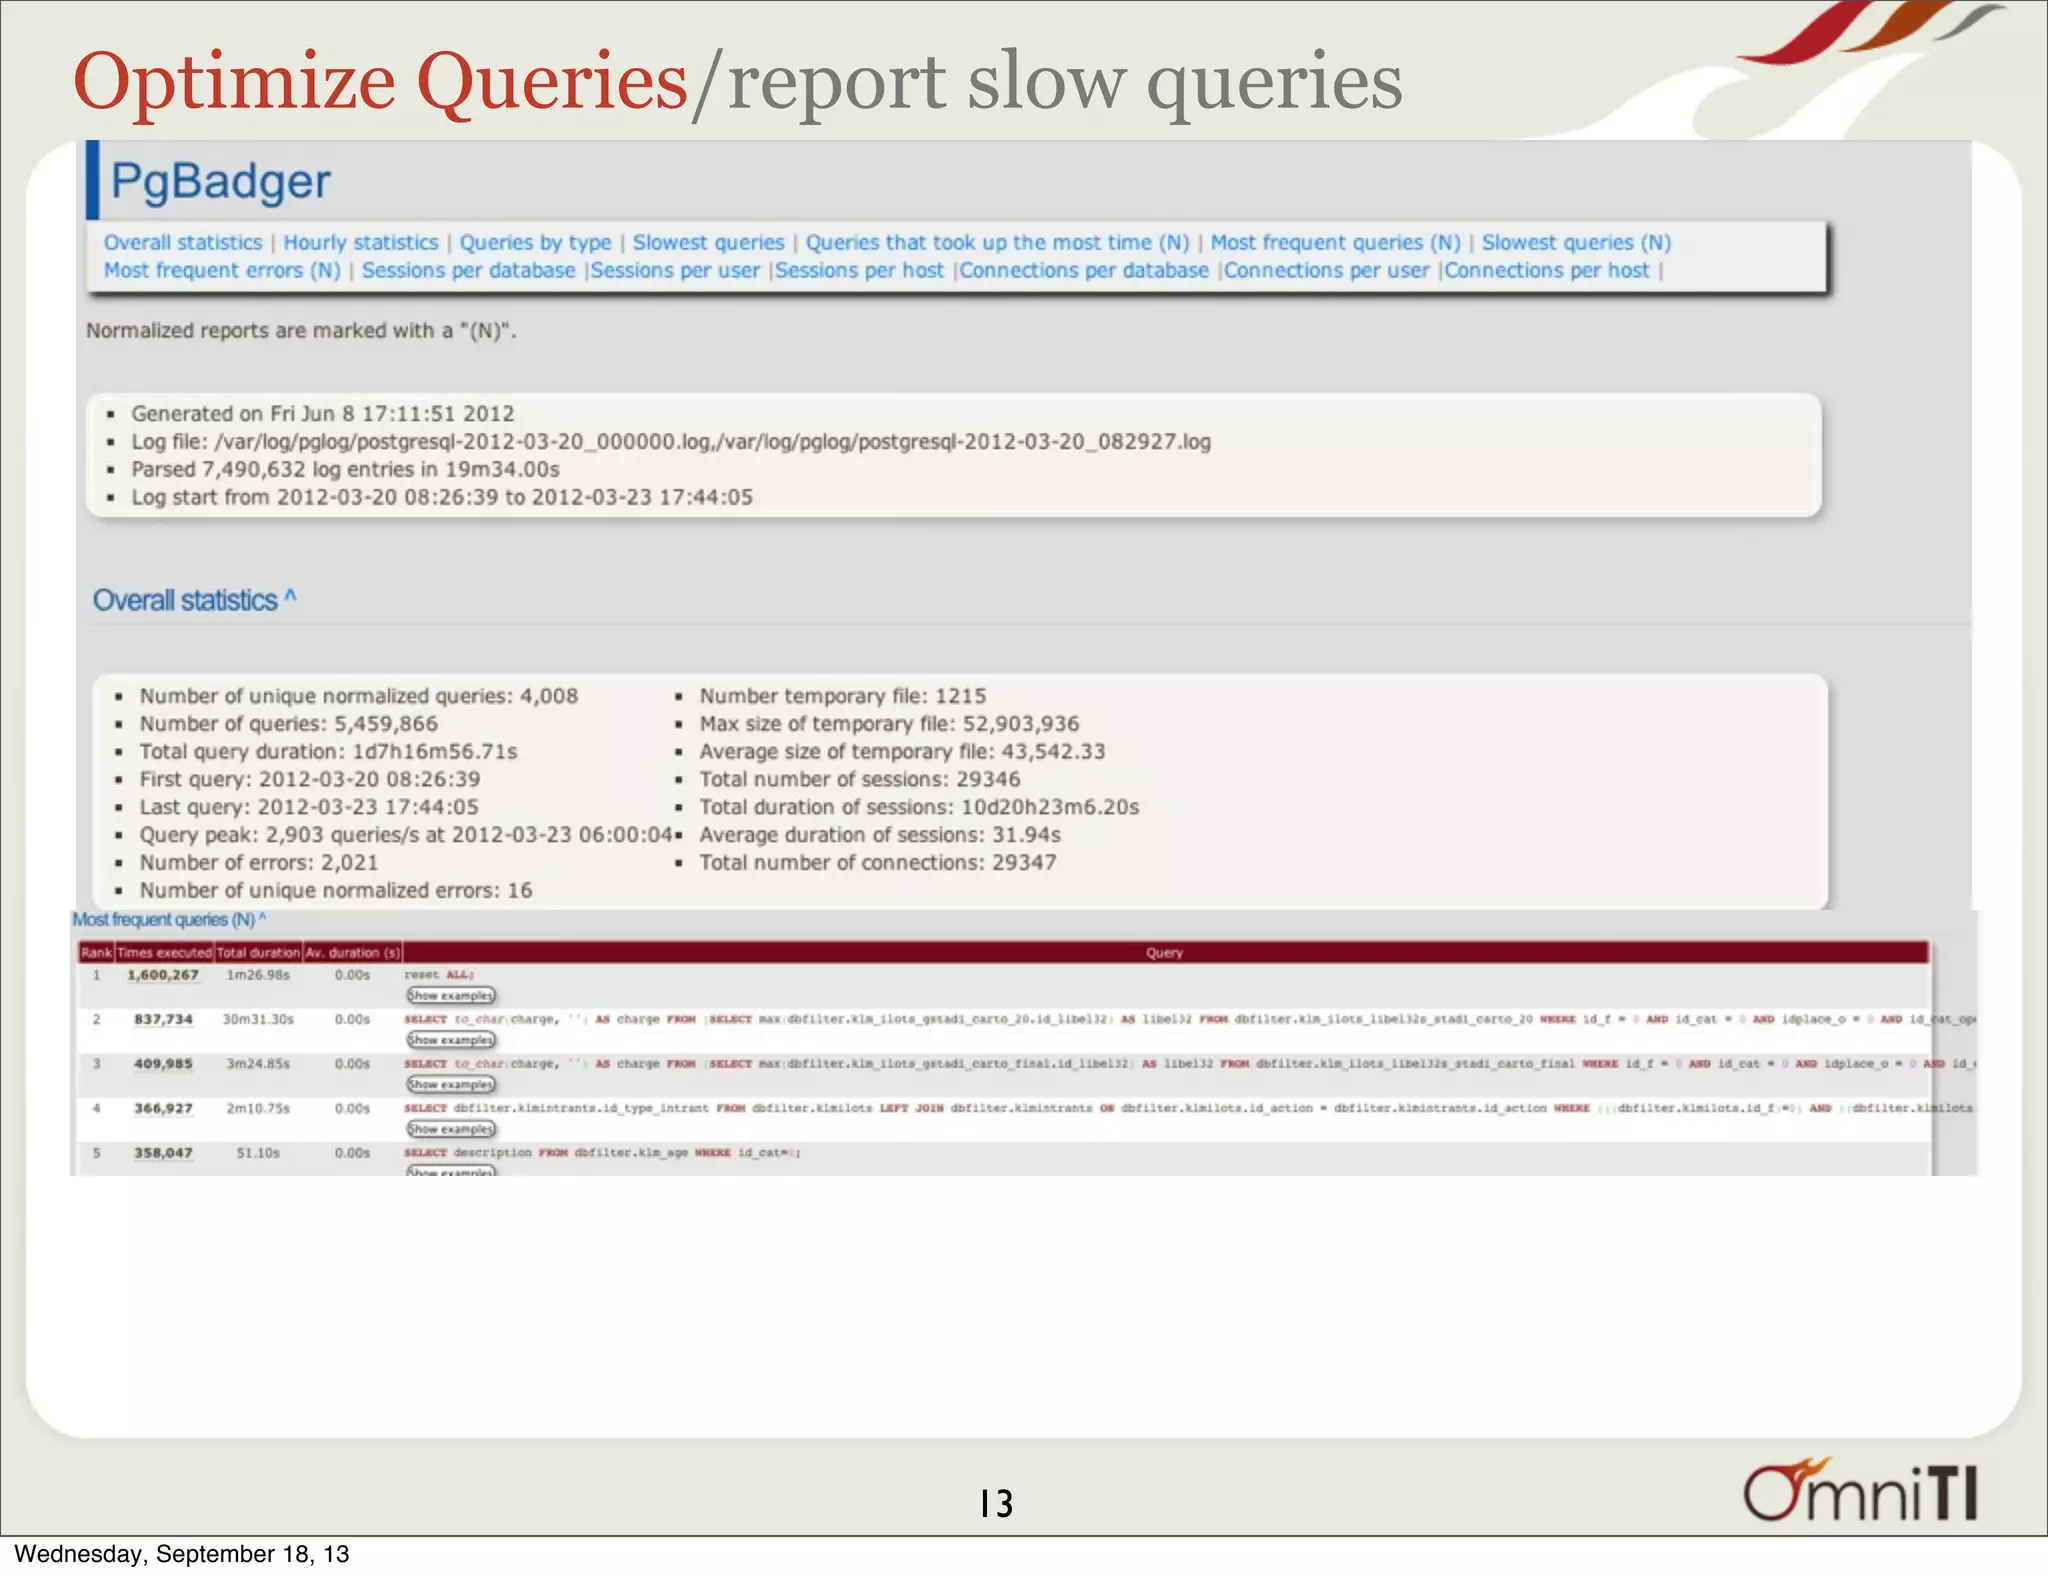
Task: Open Connections per host link
Action: click(1547, 271)
